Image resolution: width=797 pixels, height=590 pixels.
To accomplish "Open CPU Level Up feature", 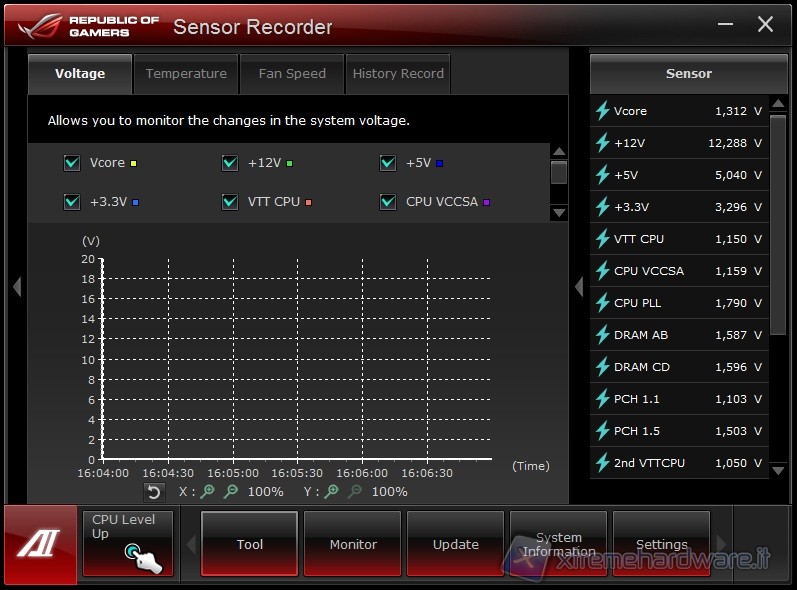I will click(x=127, y=543).
